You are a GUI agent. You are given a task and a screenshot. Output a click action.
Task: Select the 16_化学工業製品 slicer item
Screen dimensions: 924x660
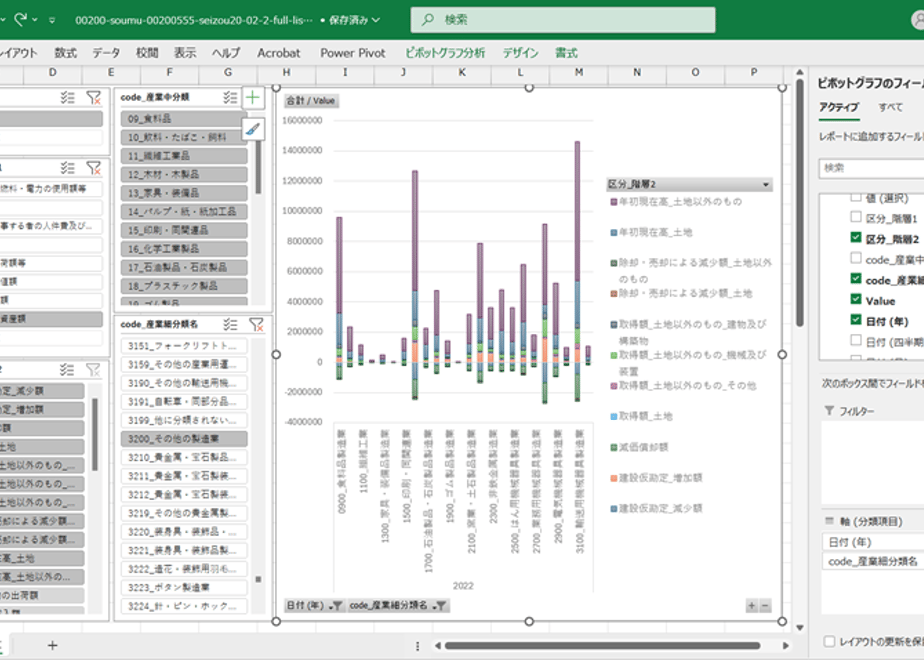(184, 249)
